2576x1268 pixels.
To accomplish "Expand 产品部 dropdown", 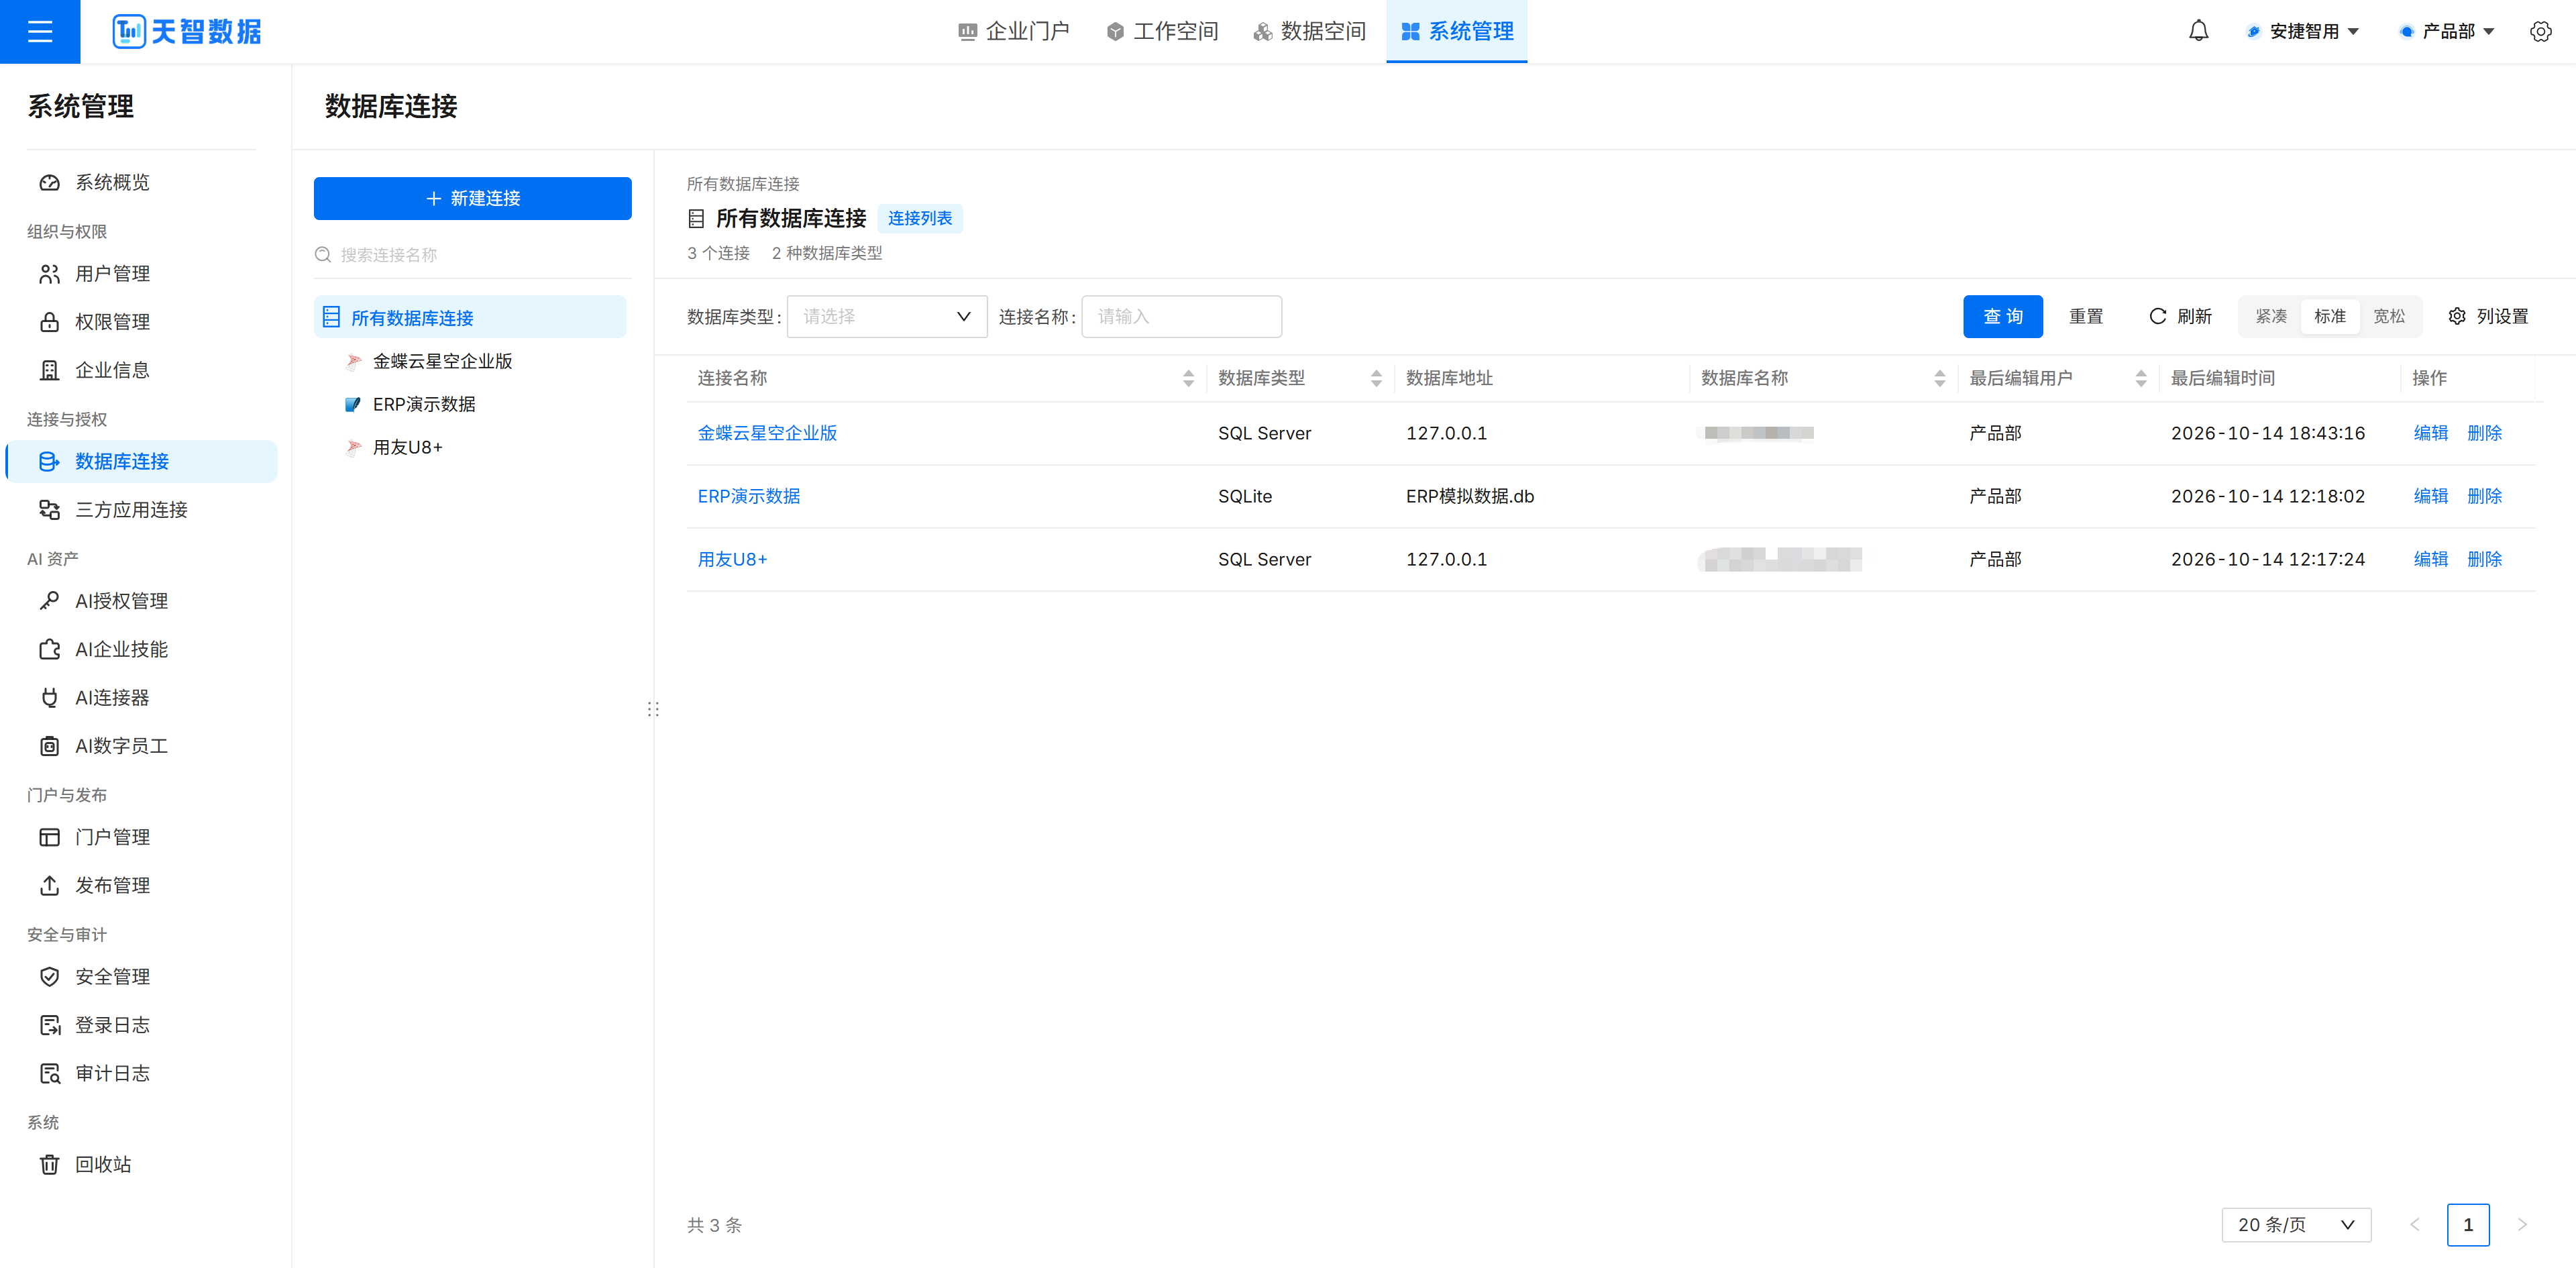I will tap(2447, 31).
